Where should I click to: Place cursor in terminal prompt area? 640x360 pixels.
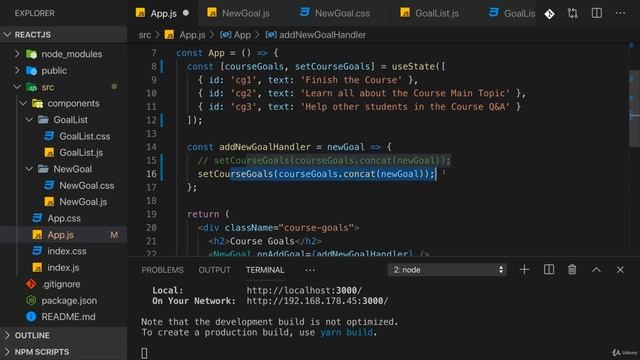144,353
